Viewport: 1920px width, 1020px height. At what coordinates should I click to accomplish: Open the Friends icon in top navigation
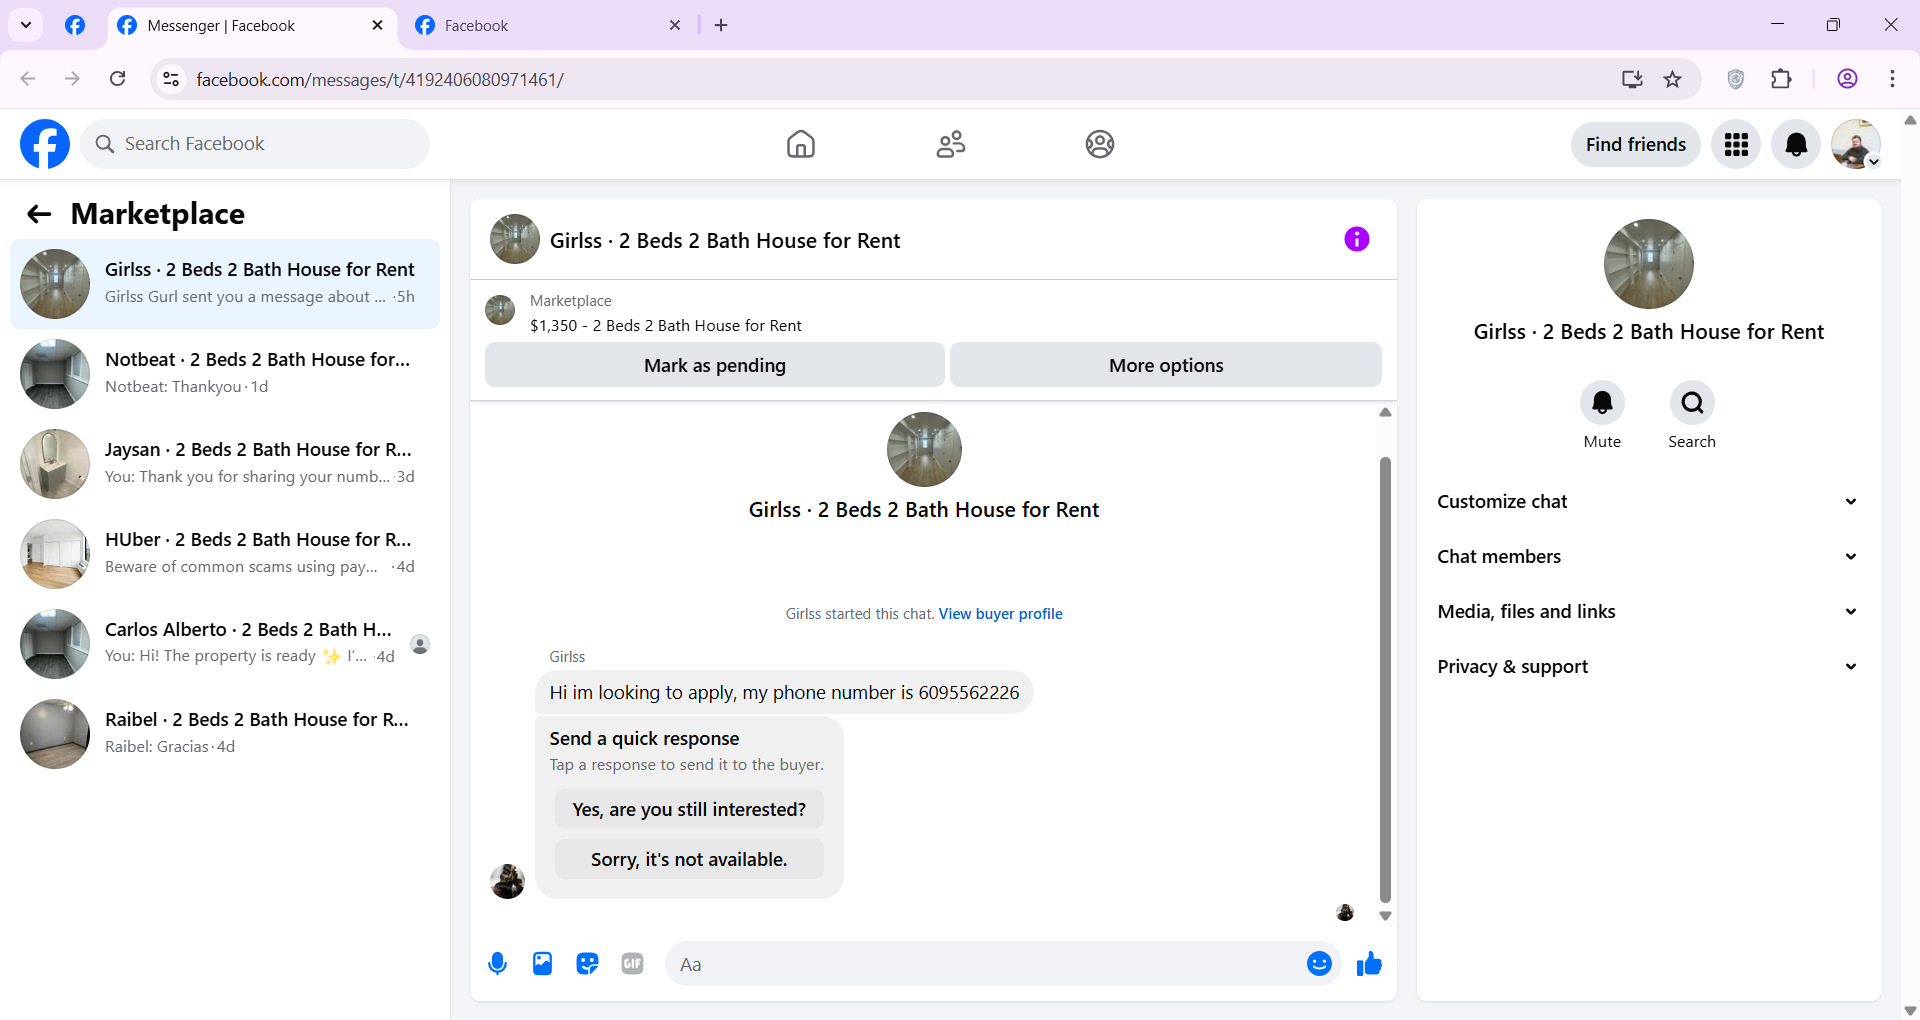950,144
